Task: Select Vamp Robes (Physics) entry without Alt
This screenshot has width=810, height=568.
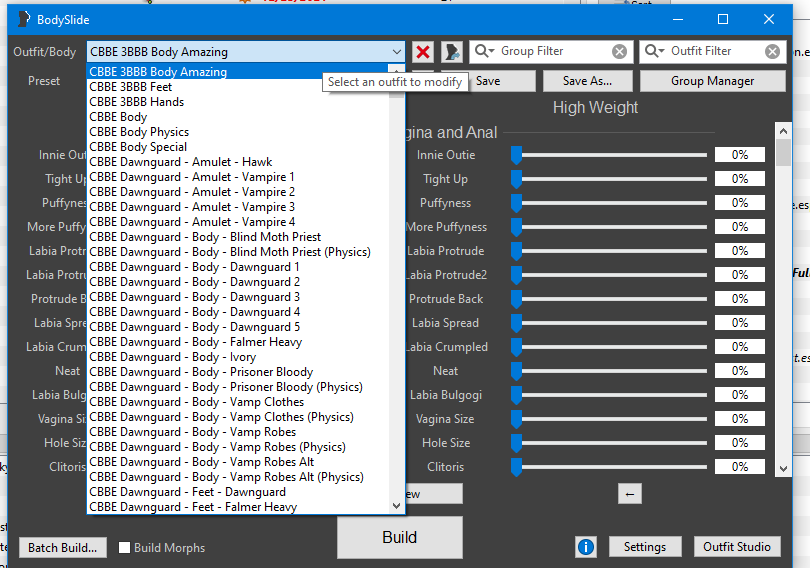Action: coord(237,446)
